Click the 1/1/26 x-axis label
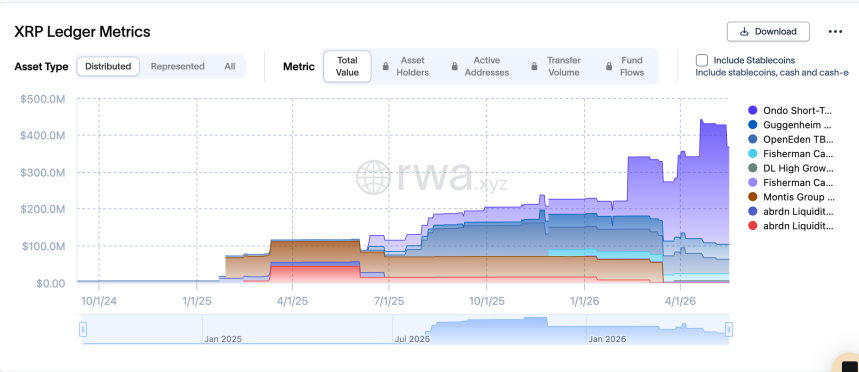859x372 pixels. (x=584, y=301)
